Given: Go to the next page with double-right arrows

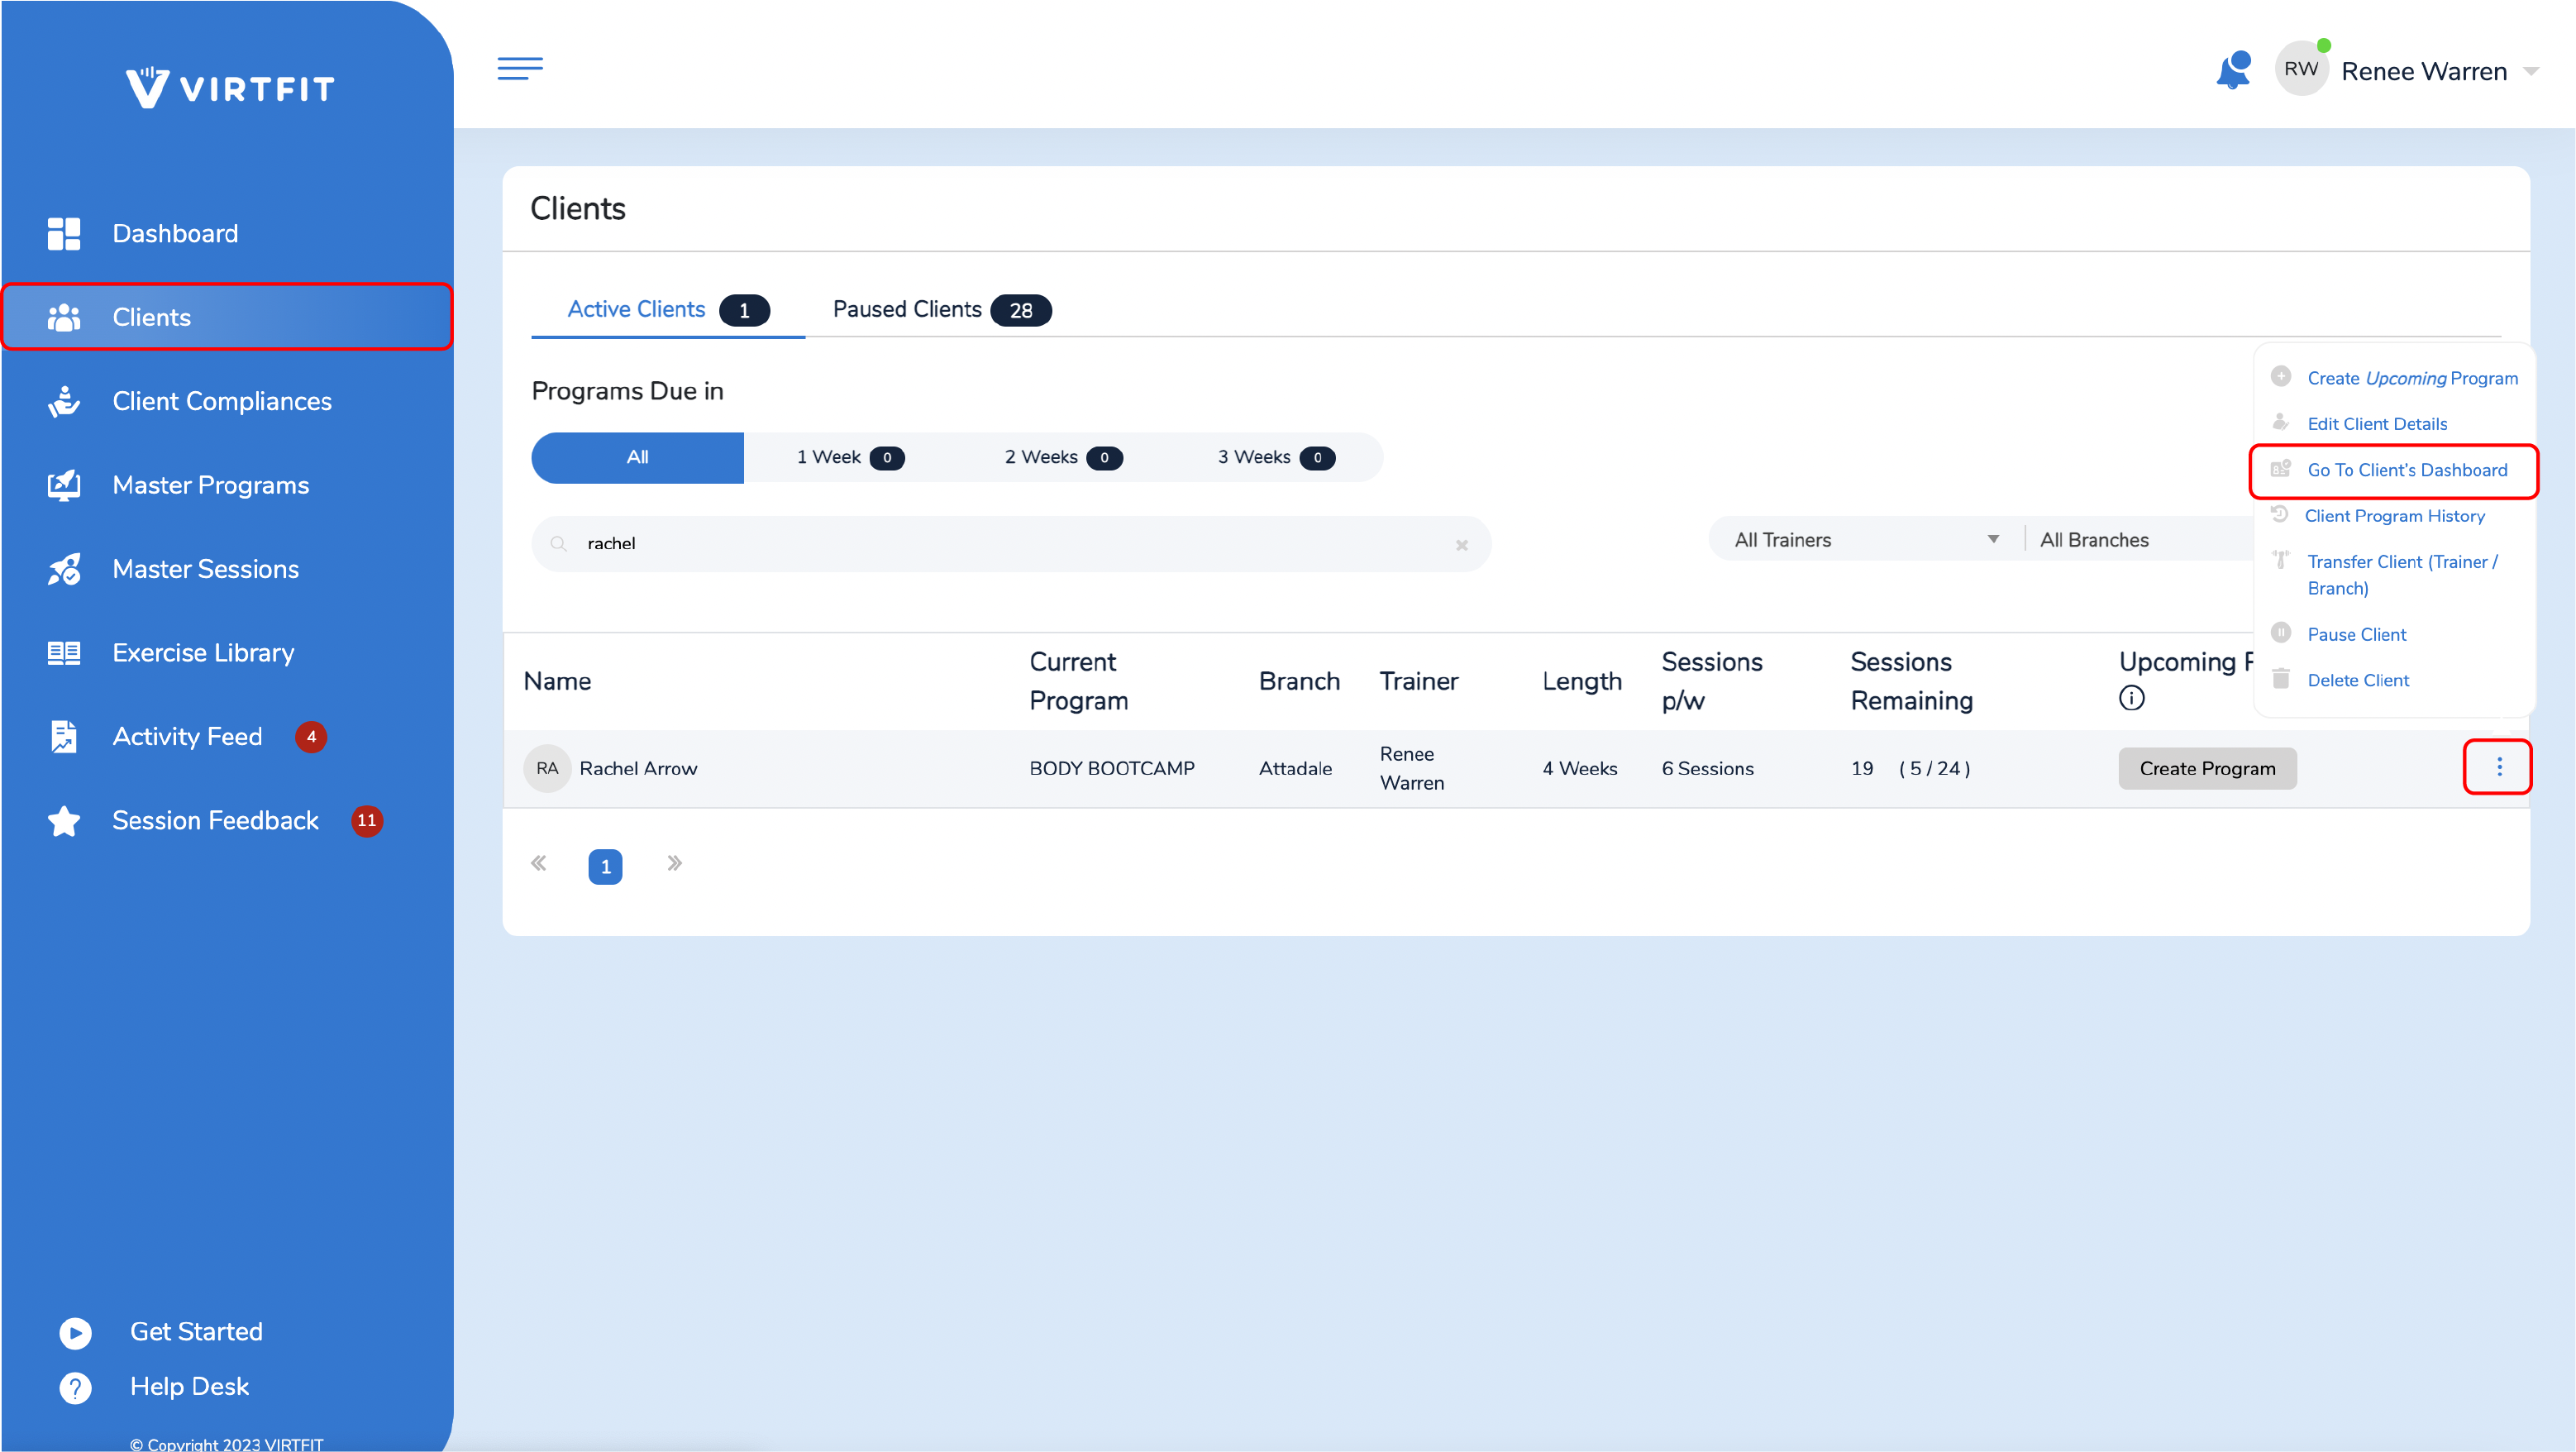Looking at the screenshot, I should click(674, 863).
